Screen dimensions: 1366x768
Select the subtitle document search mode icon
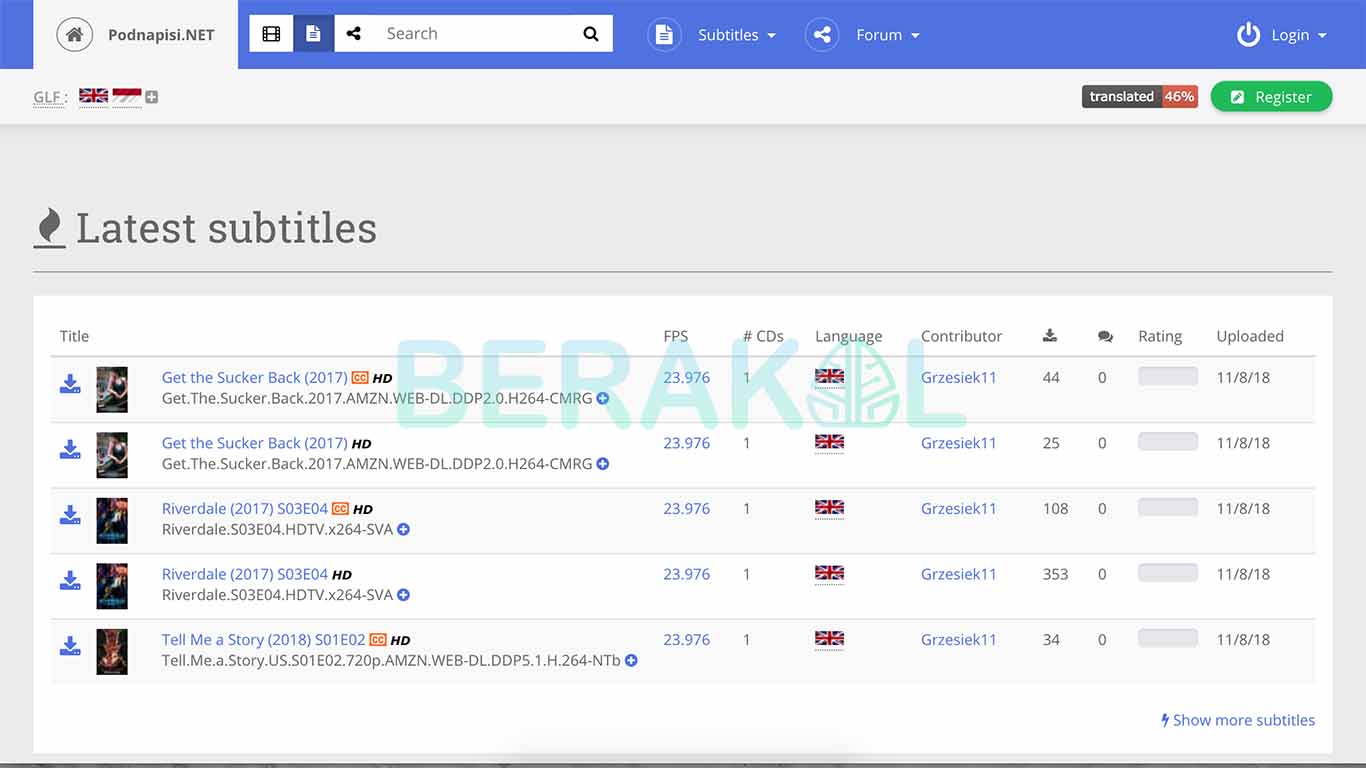pos(313,34)
